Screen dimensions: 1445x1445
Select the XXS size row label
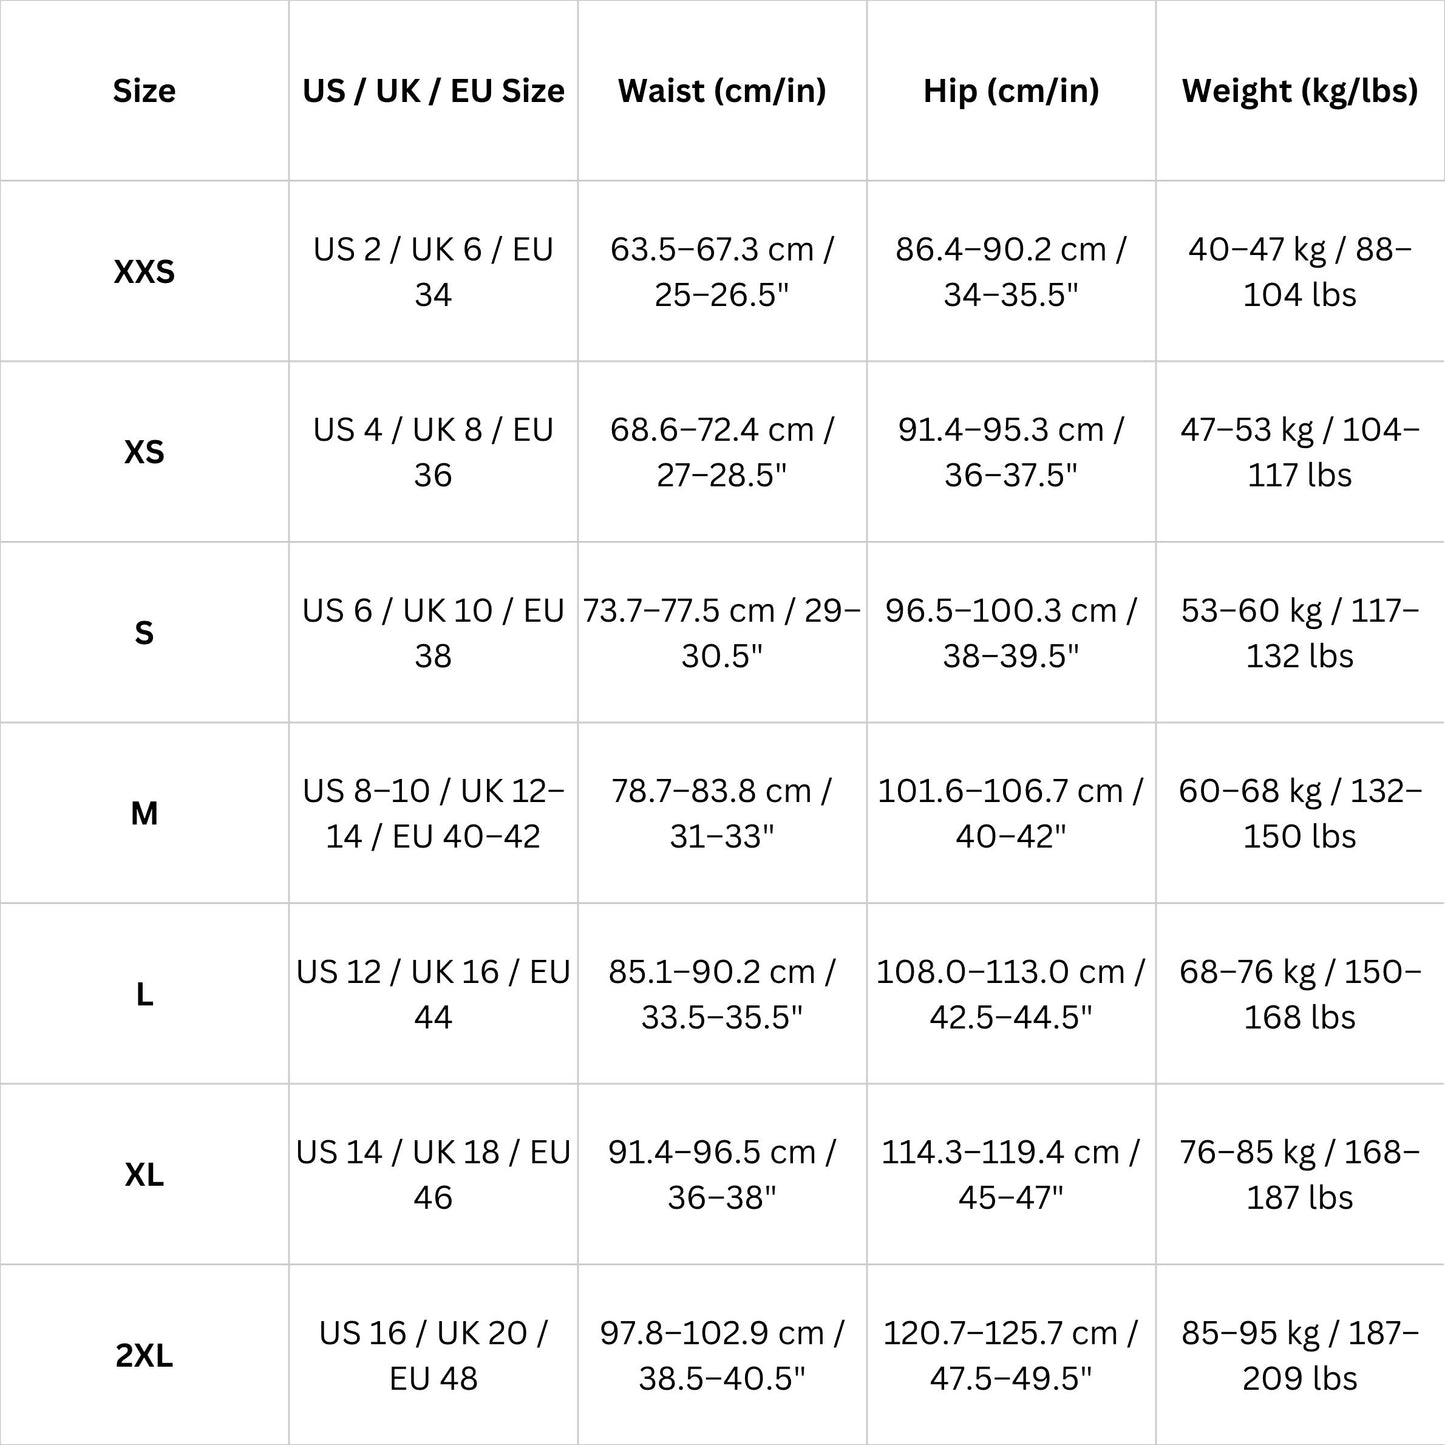[x=144, y=272]
